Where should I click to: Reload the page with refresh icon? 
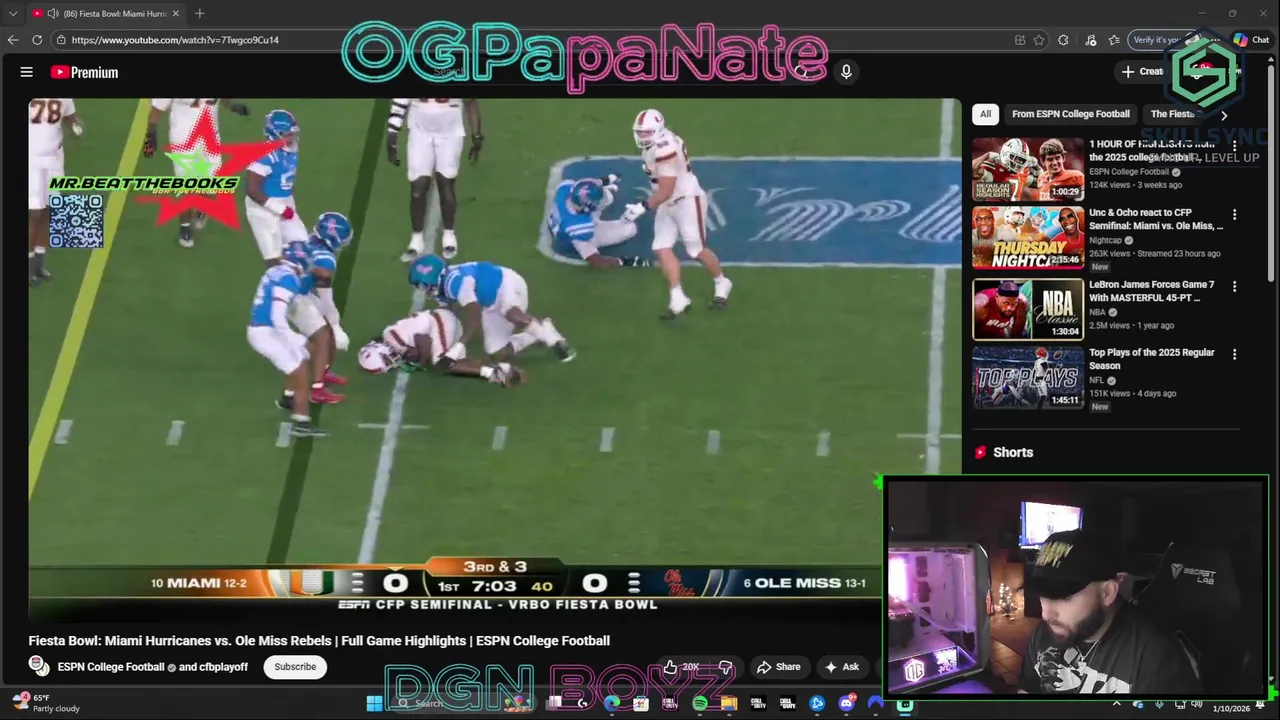click(x=37, y=40)
